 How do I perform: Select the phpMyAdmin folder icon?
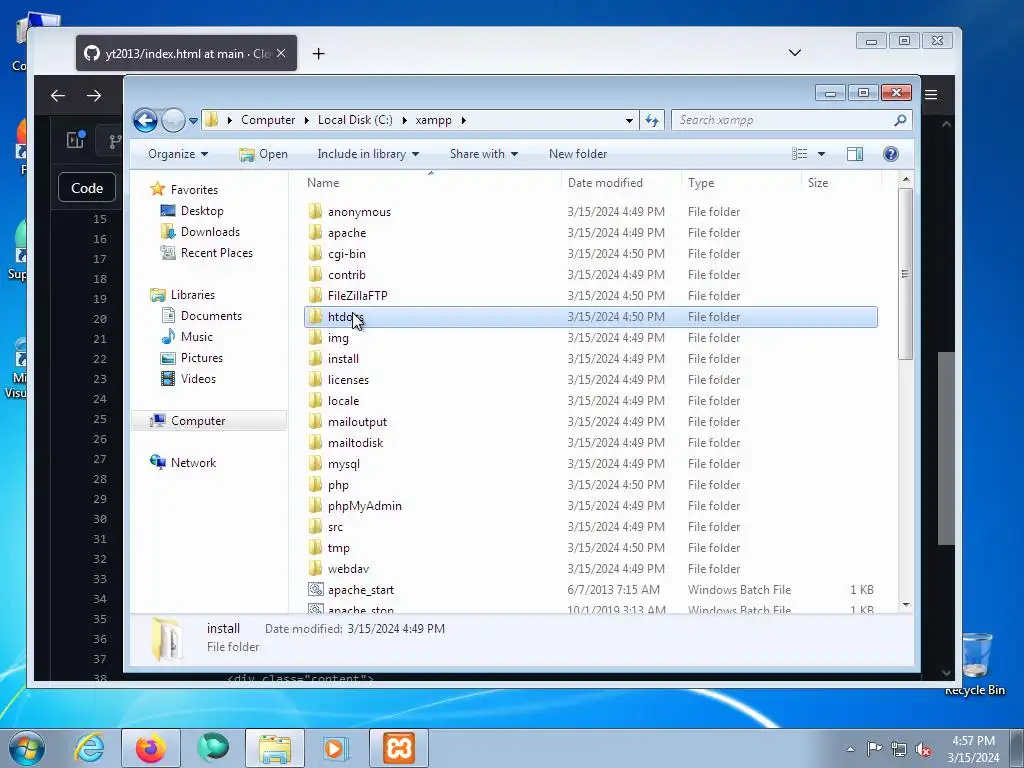tap(315, 505)
